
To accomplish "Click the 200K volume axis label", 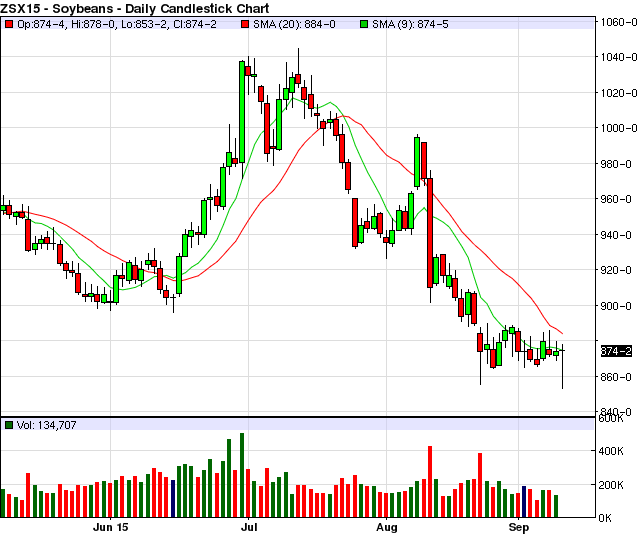I will (x=611, y=485).
